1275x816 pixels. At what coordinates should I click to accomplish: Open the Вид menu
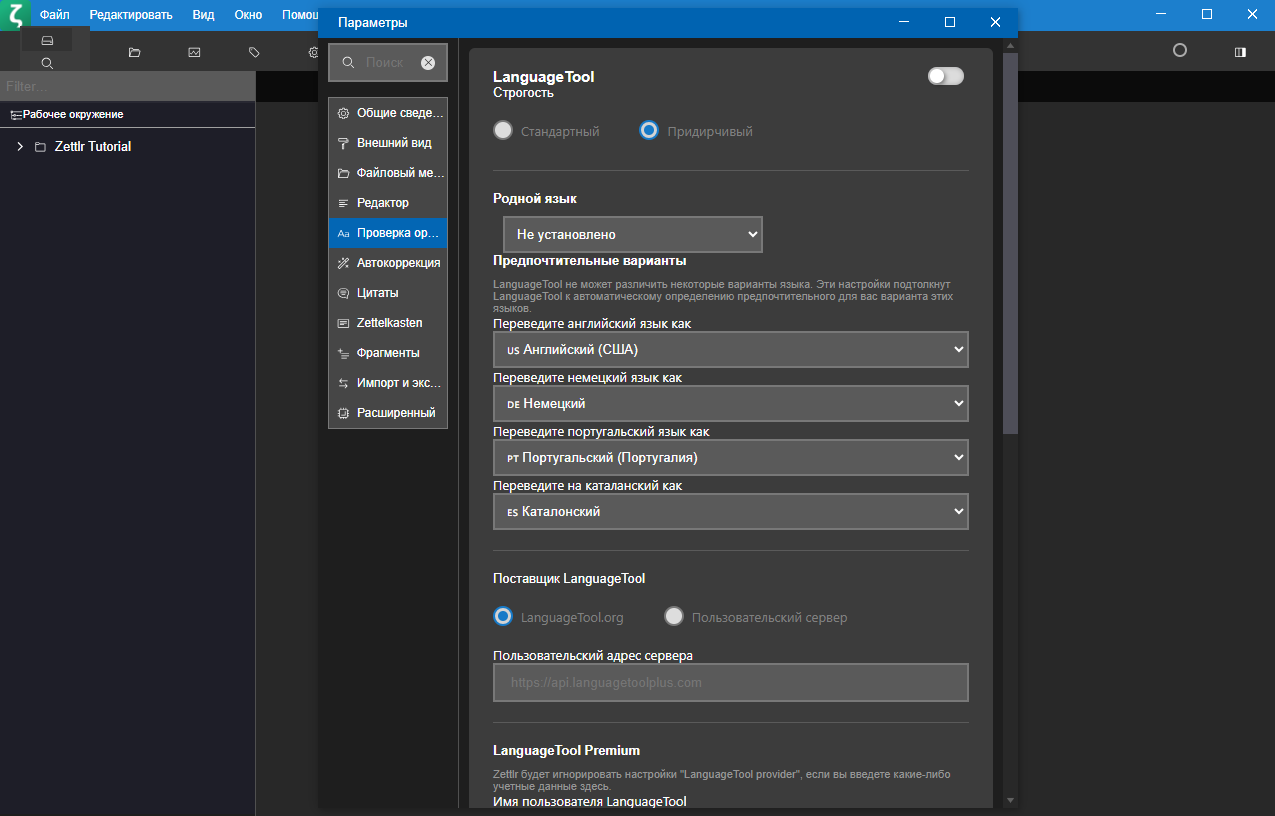coord(203,15)
